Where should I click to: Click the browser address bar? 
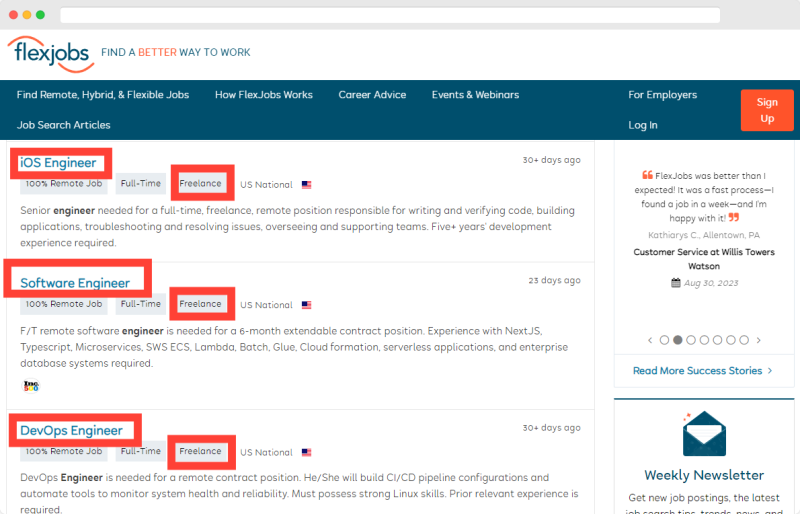[x=390, y=15]
